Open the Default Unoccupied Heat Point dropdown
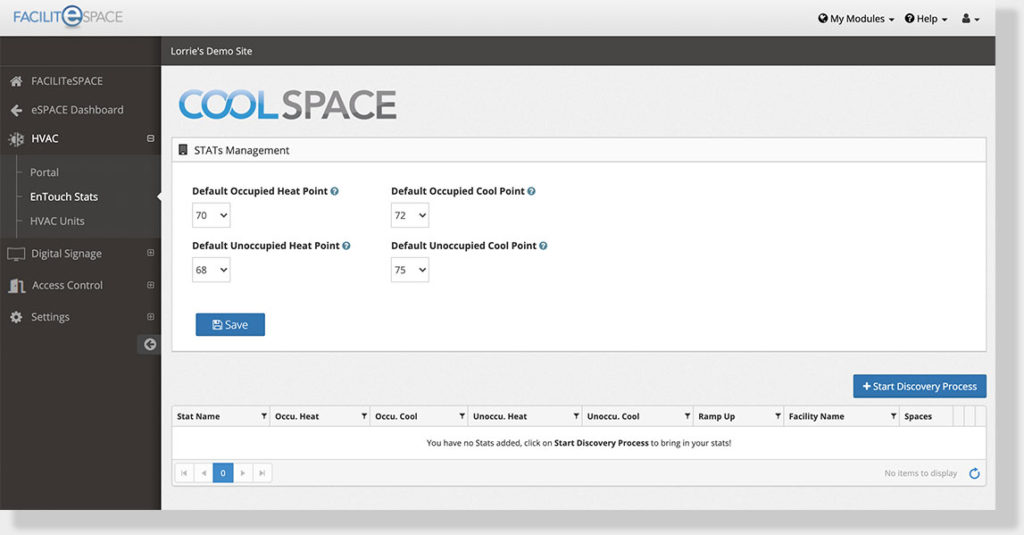The width and height of the screenshot is (1024, 535). point(211,270)
